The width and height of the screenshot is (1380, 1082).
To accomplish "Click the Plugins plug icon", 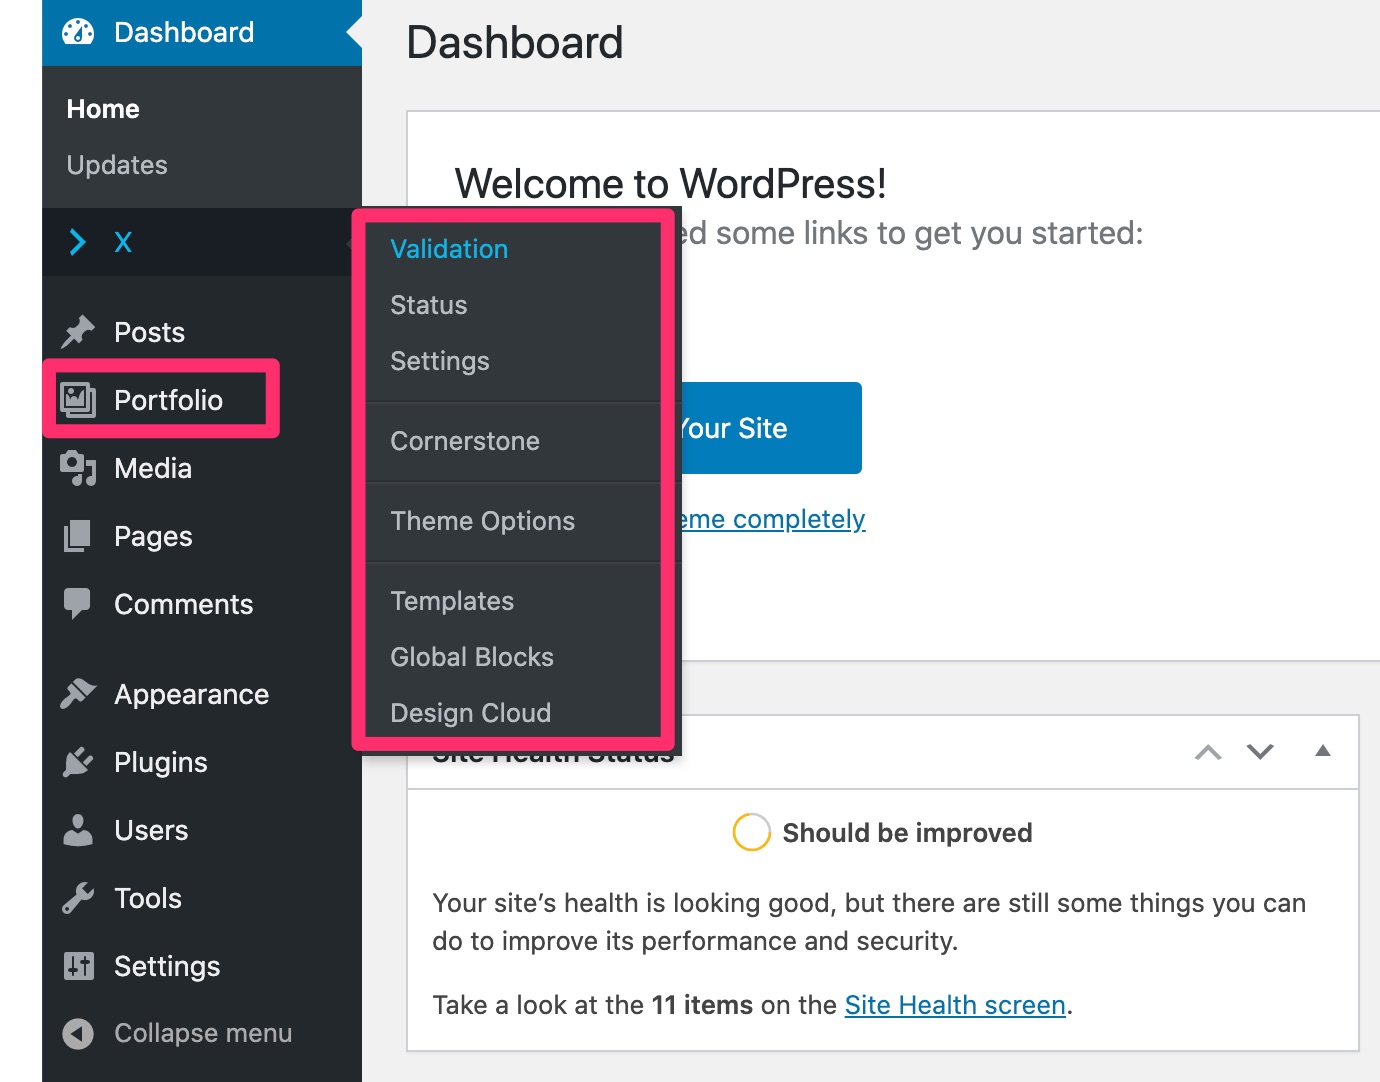I will click(x=78, y=762).
